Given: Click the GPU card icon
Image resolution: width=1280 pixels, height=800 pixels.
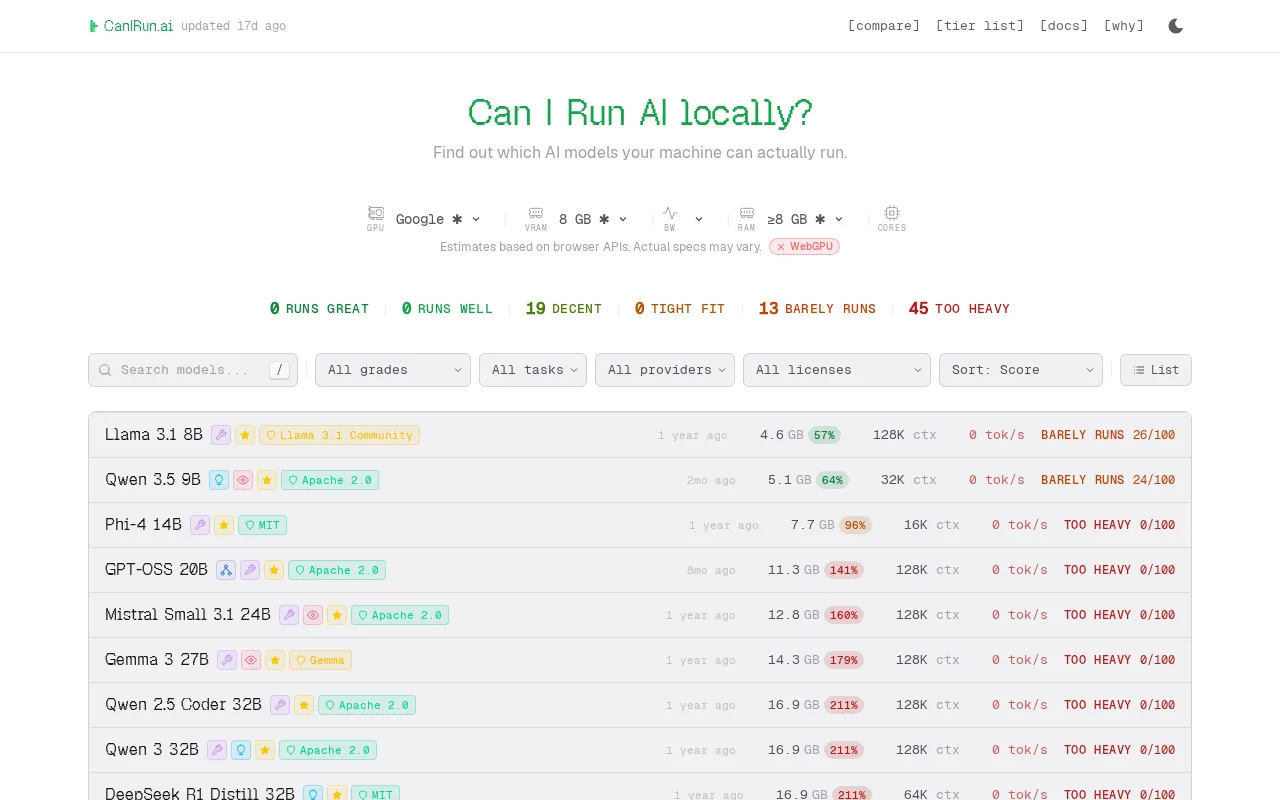Looking at the screenshot, I should [376, 213].
